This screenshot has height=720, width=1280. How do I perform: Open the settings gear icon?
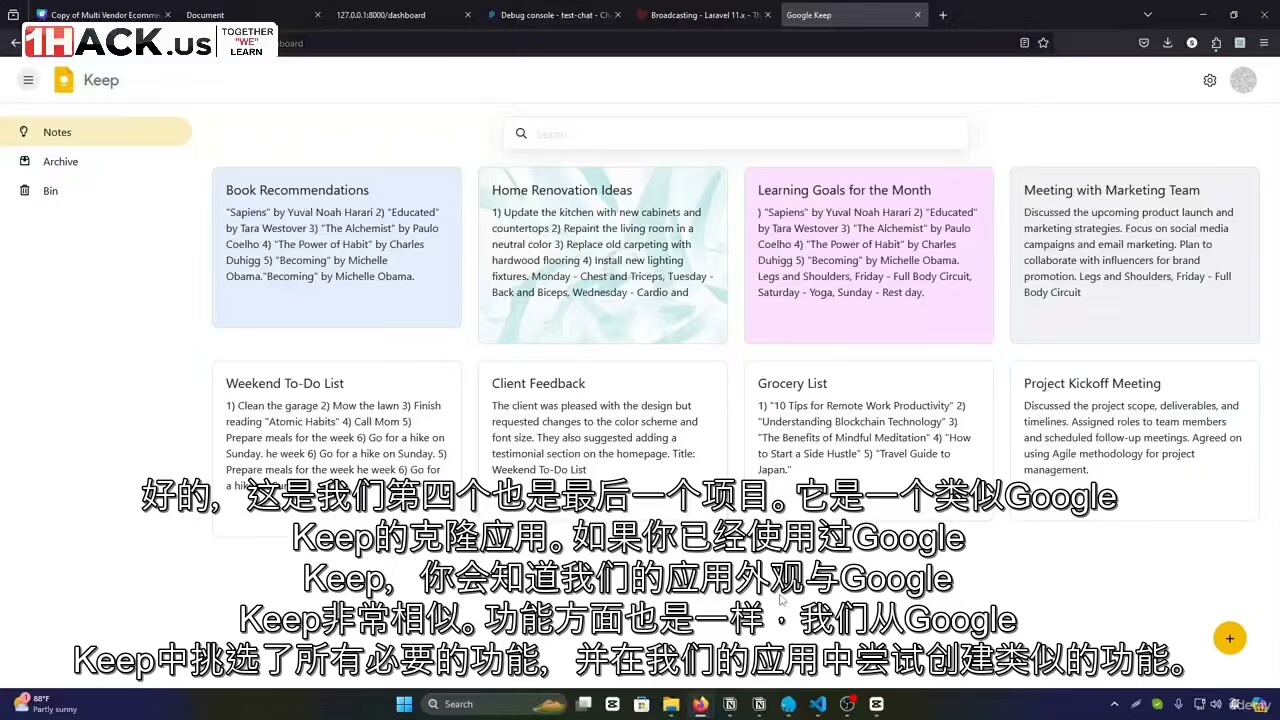click(1210, 80)
